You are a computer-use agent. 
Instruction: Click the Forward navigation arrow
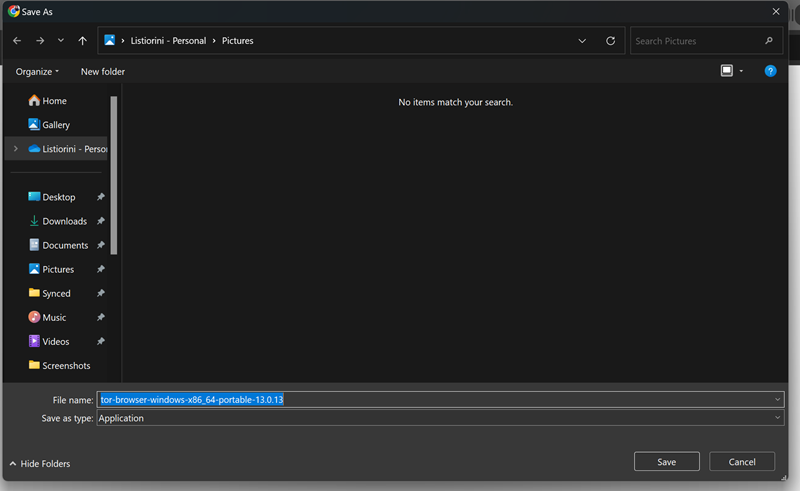click(39, 41)
